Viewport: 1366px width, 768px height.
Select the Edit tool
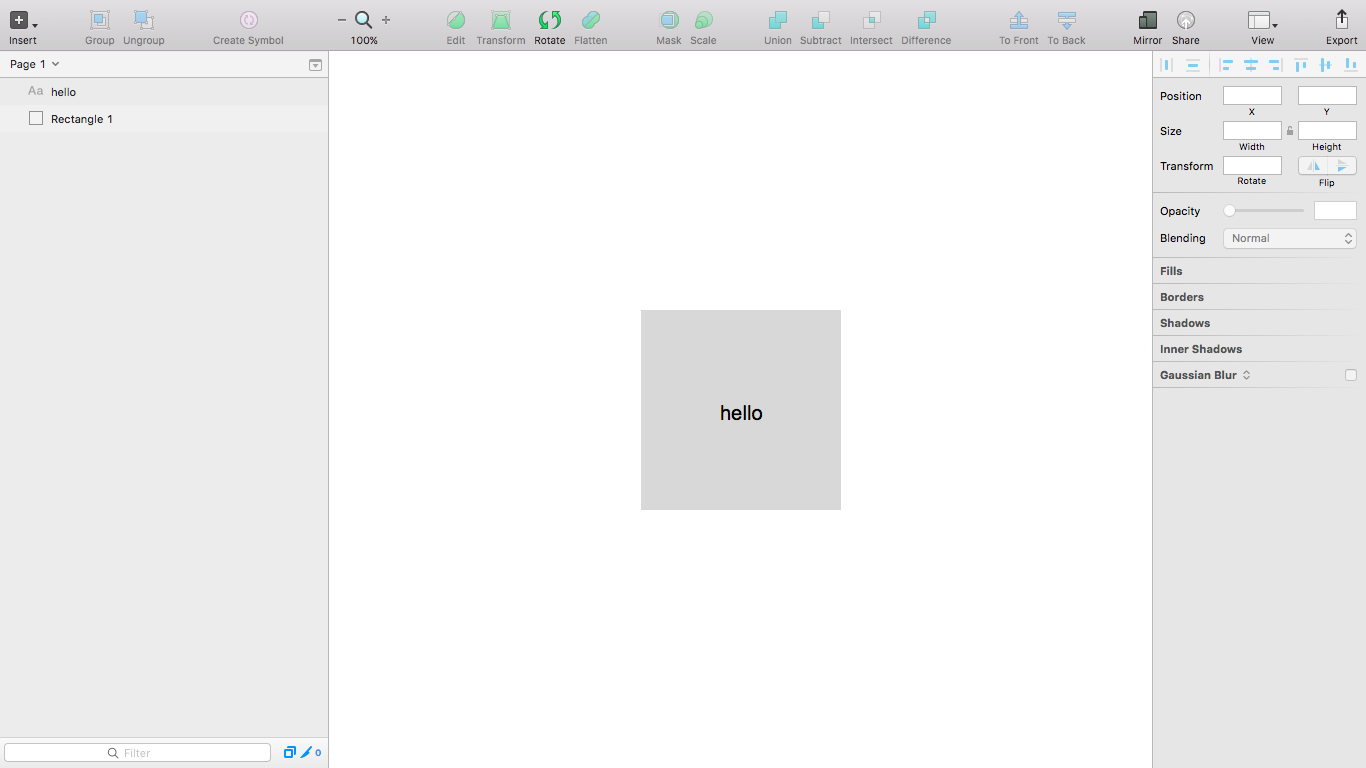click(456, 20)
